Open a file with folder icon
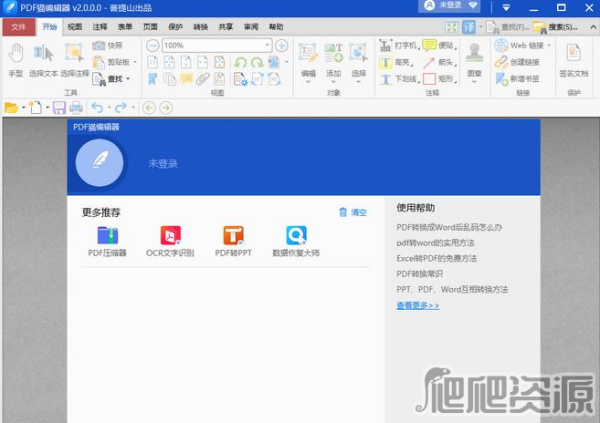 (11, 108)
